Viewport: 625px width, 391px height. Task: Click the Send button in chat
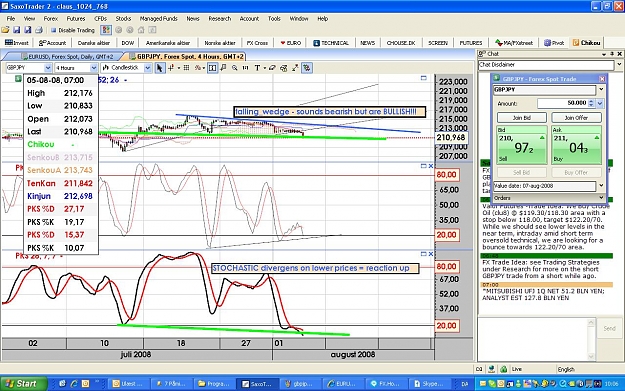pyautogui.click(x=609, y=328)
